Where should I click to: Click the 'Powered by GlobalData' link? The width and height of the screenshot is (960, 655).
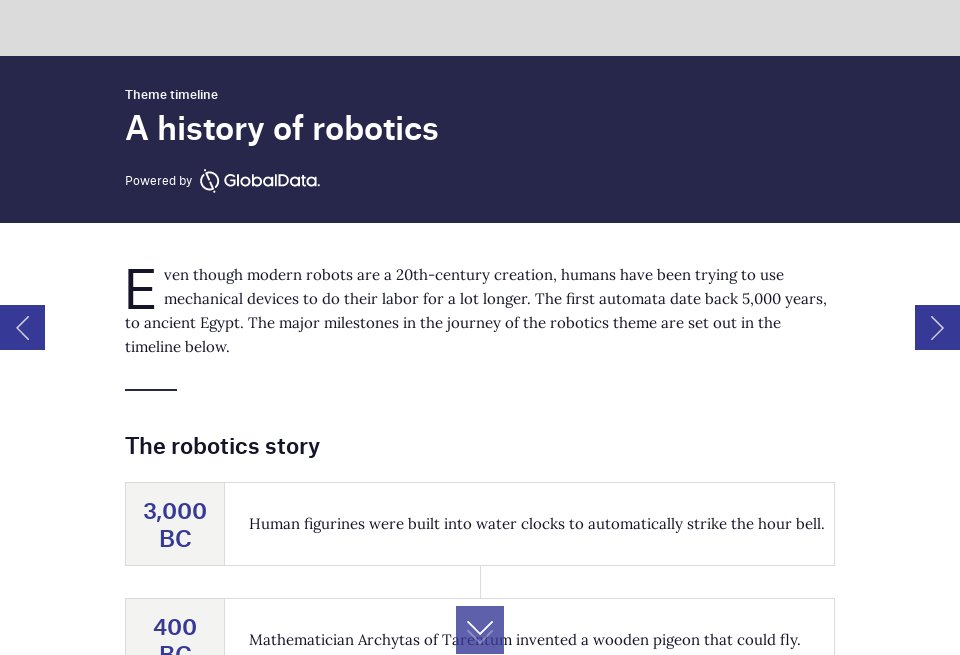pyautogui.click(x=222, y=181)
